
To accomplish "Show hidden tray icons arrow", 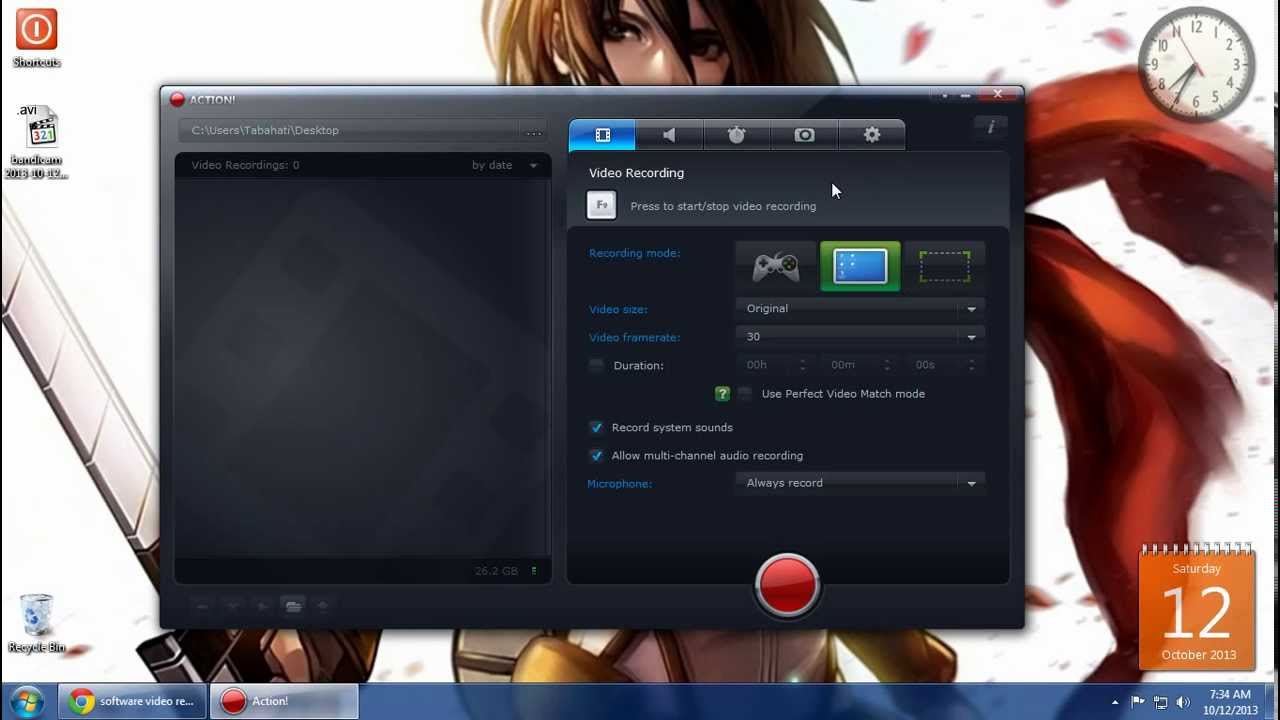I will (1115, 702).
